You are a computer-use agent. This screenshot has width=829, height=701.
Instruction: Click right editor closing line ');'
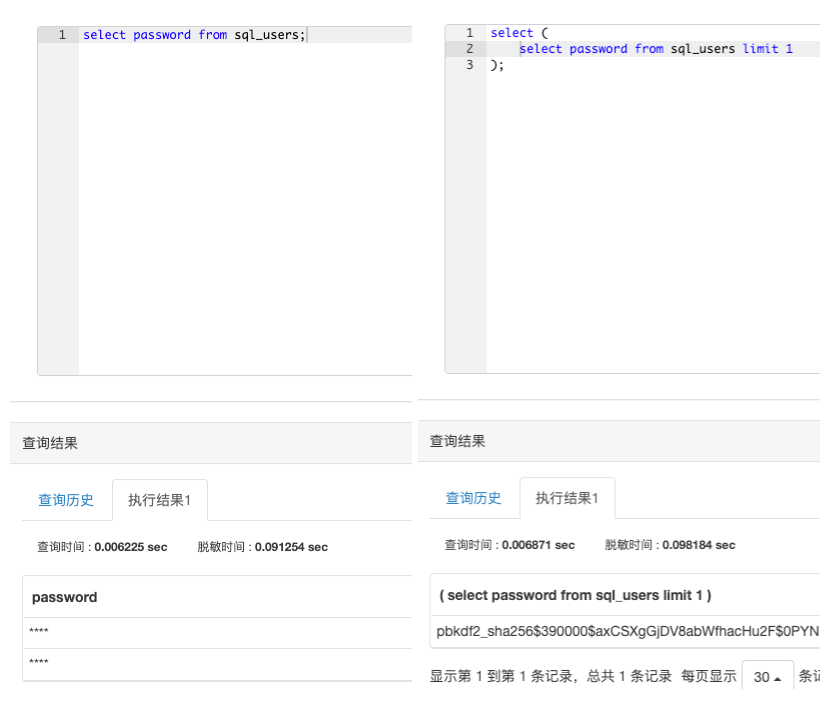point(497,65)
